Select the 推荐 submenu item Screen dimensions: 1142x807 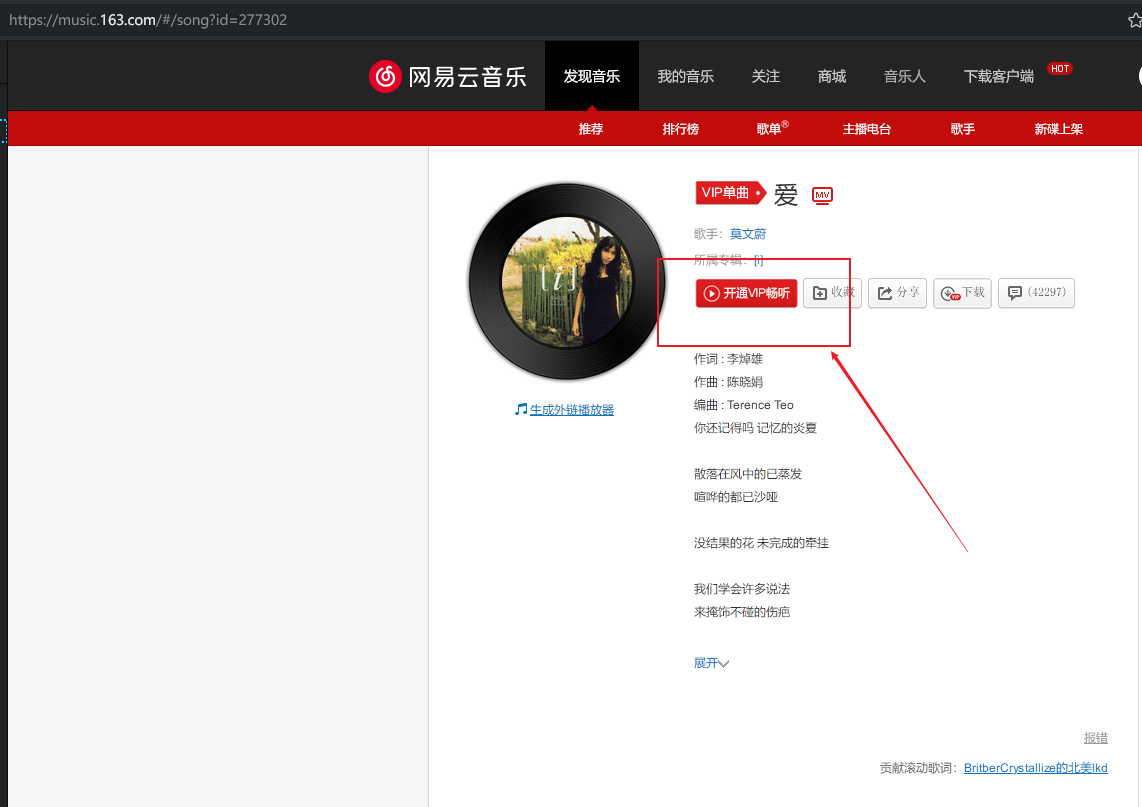tap(591, 129)
